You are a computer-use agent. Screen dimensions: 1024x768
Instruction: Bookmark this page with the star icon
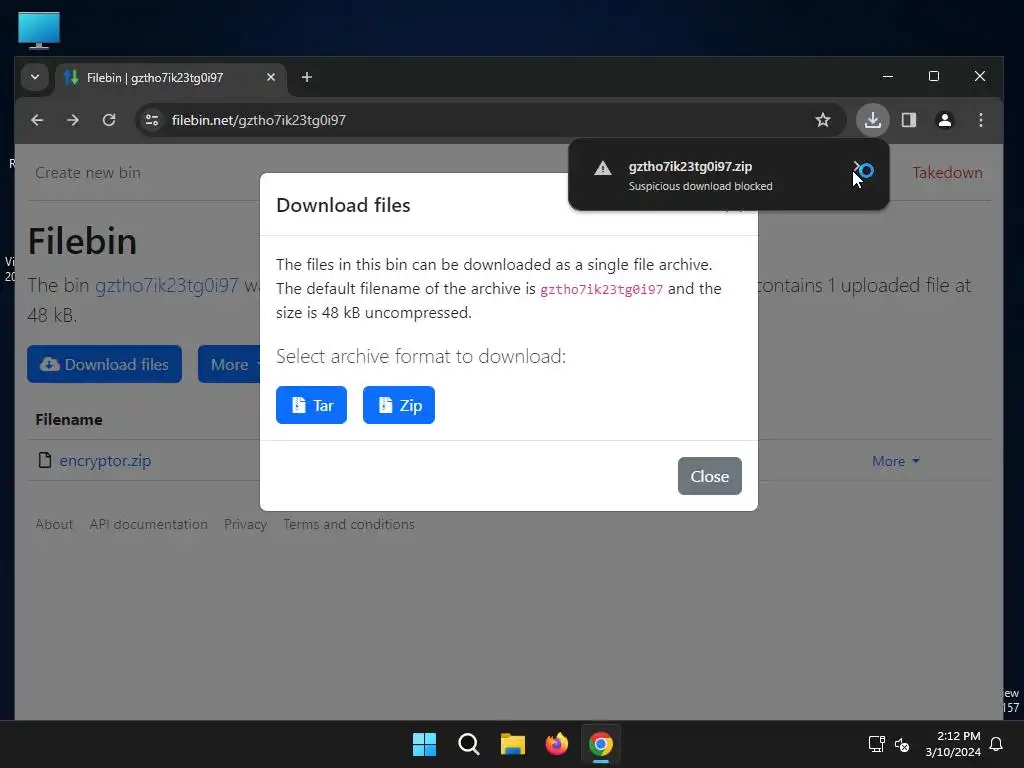[x=823, y=120]
